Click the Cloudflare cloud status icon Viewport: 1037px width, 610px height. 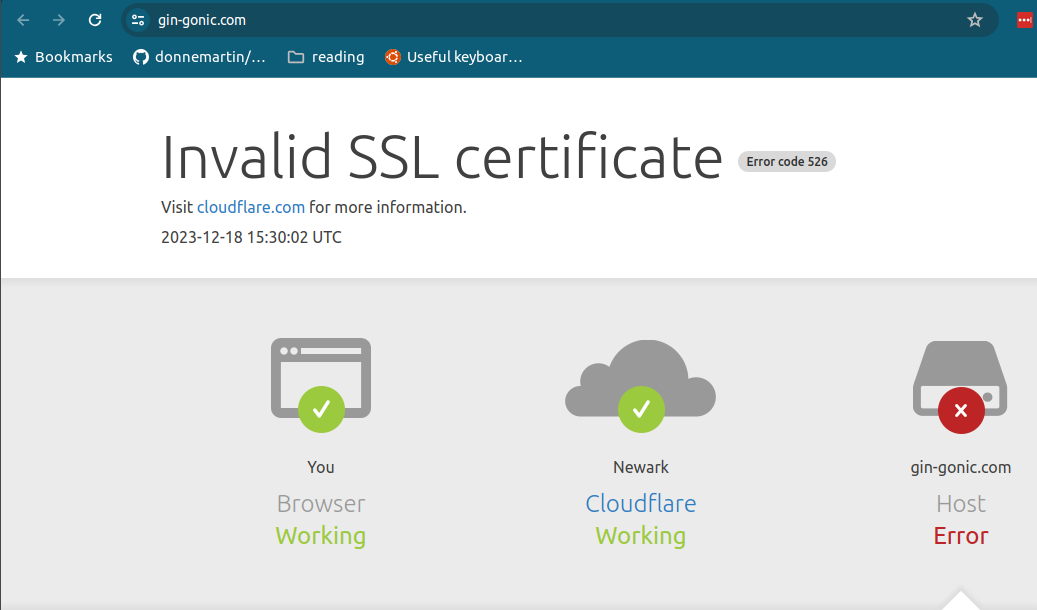(x=640, y=386)
